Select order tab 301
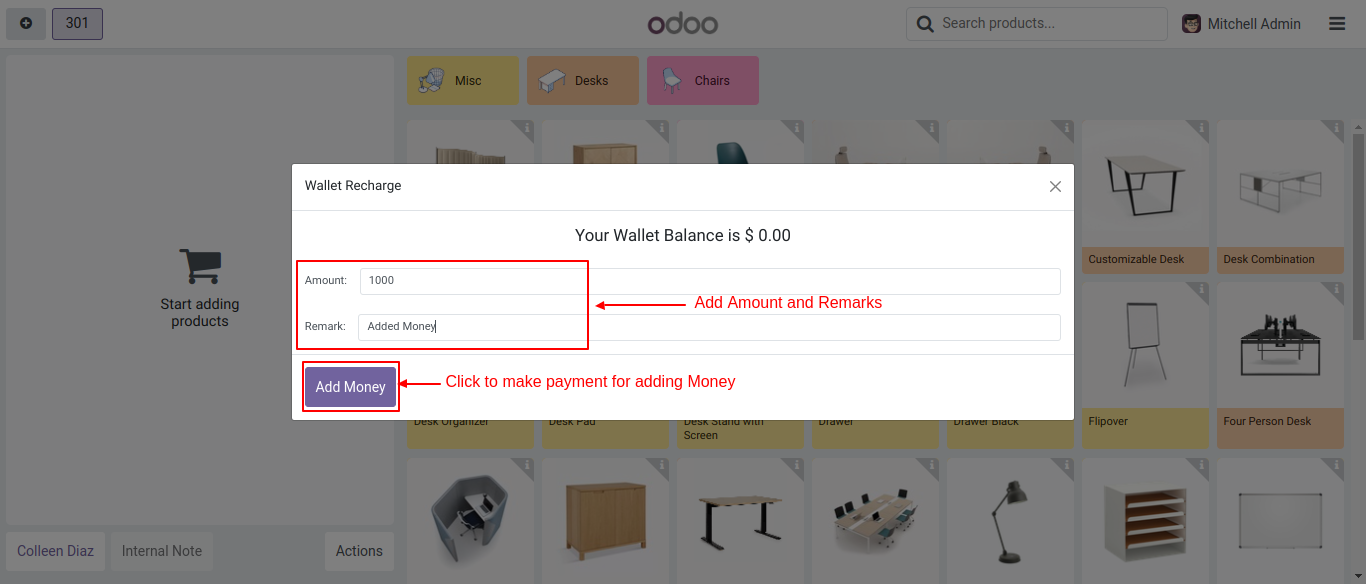Viewport: 1366px width, 584px height. pyautogui.click(x=77, y=23)
